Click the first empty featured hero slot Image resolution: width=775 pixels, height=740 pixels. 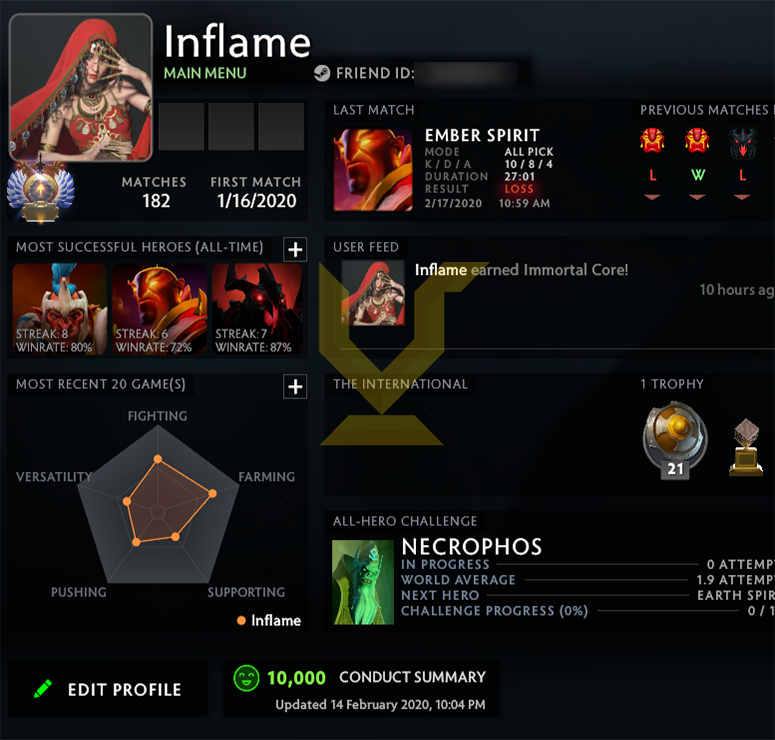tap(181, 127)
